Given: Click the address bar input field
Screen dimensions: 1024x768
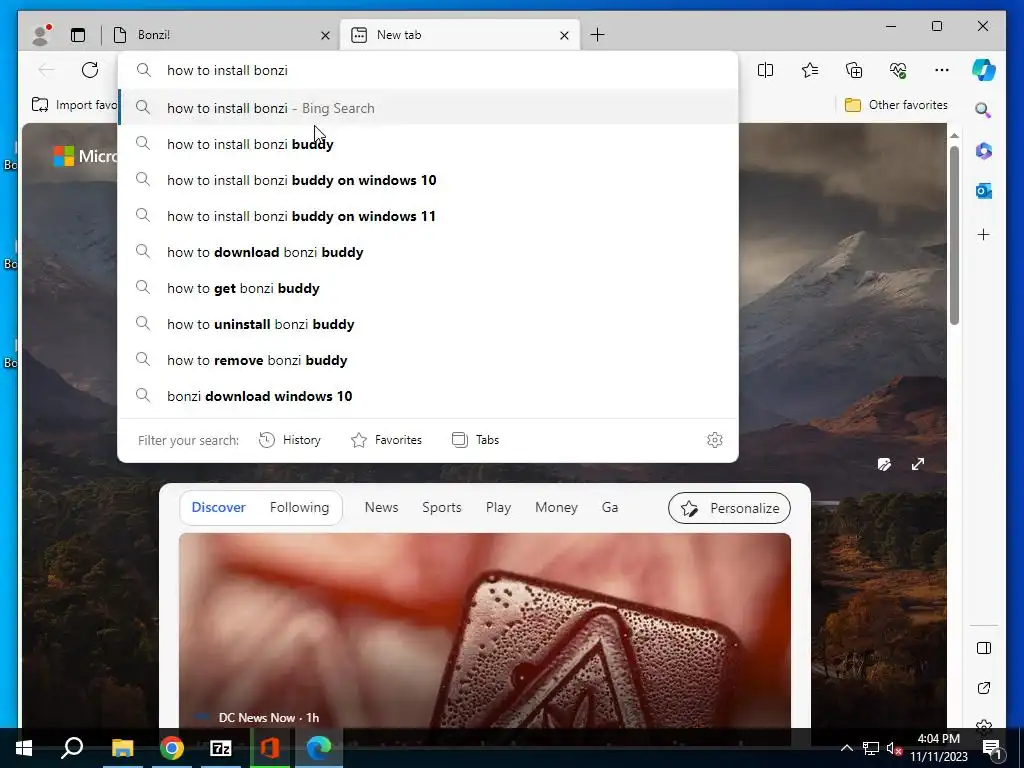Looking at the screenshot, I should [428, 70].
